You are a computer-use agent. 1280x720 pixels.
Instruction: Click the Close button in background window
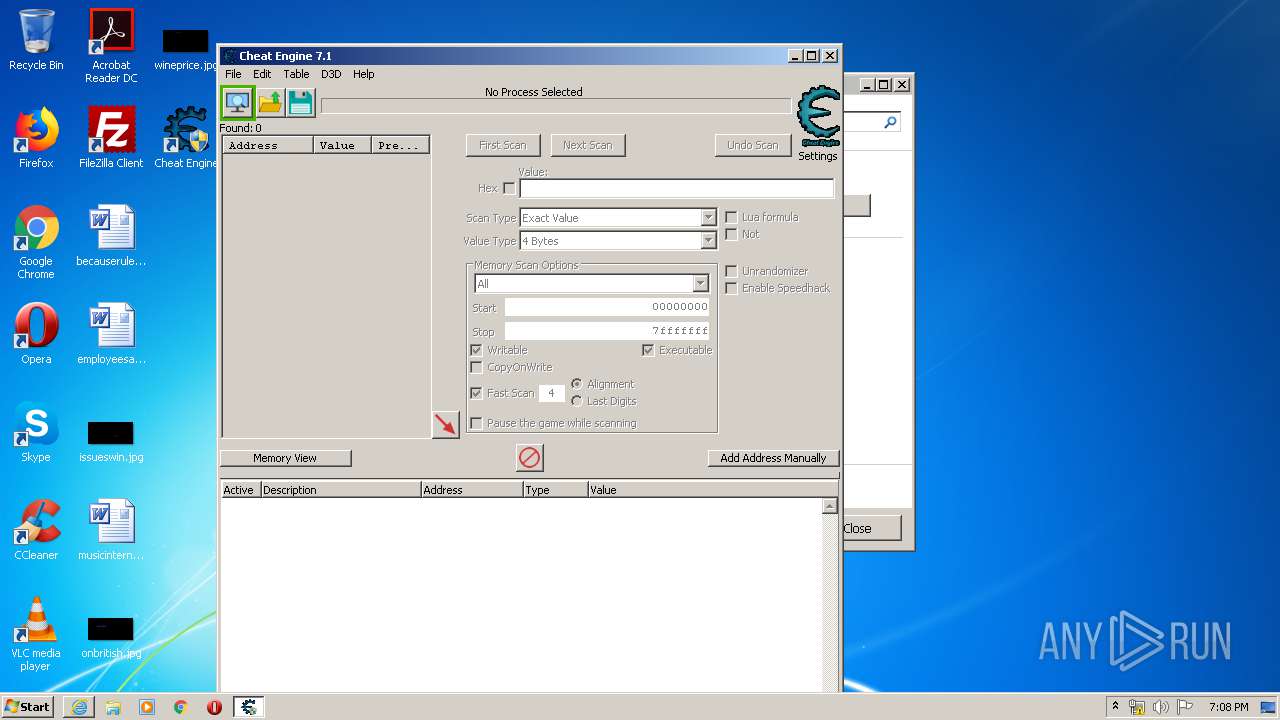871,528
